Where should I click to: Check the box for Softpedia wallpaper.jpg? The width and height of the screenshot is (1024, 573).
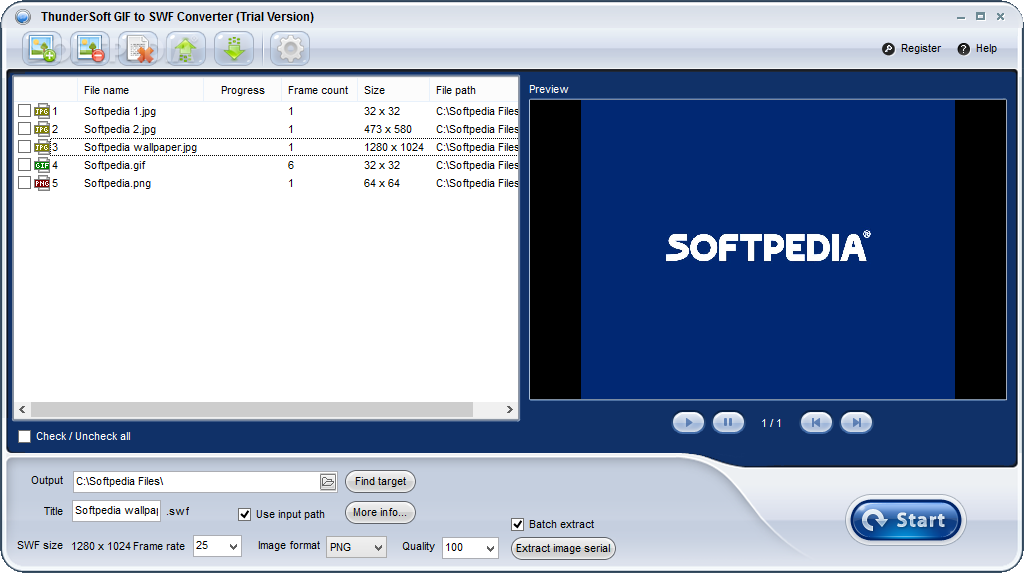24,147
